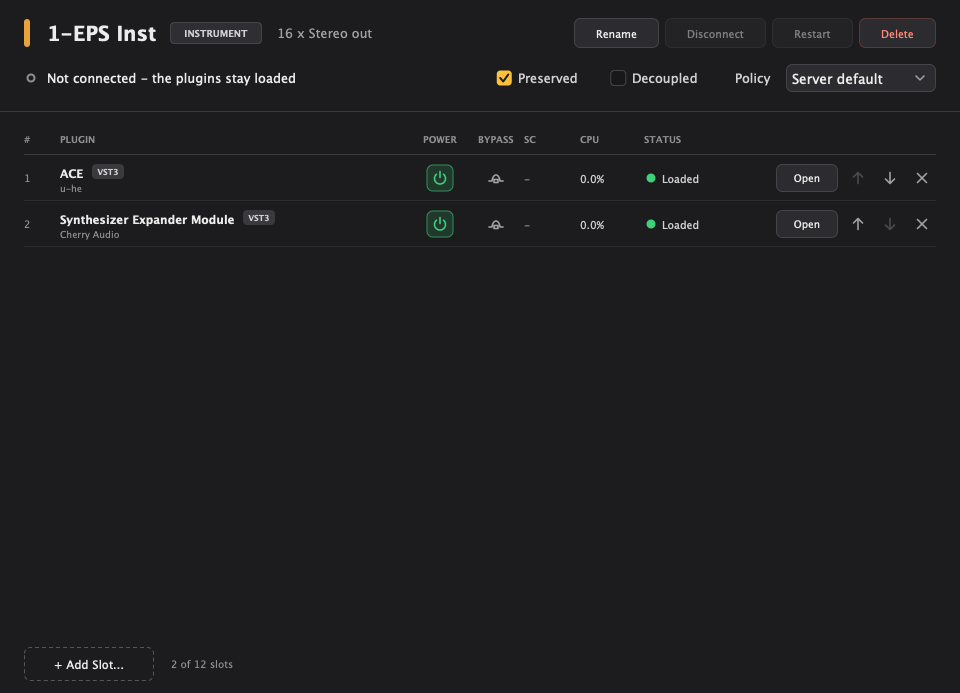
Task: Bypass the Synthesizer Expander Module plugin
Action: pyautogui.click(x=496, y=225)
